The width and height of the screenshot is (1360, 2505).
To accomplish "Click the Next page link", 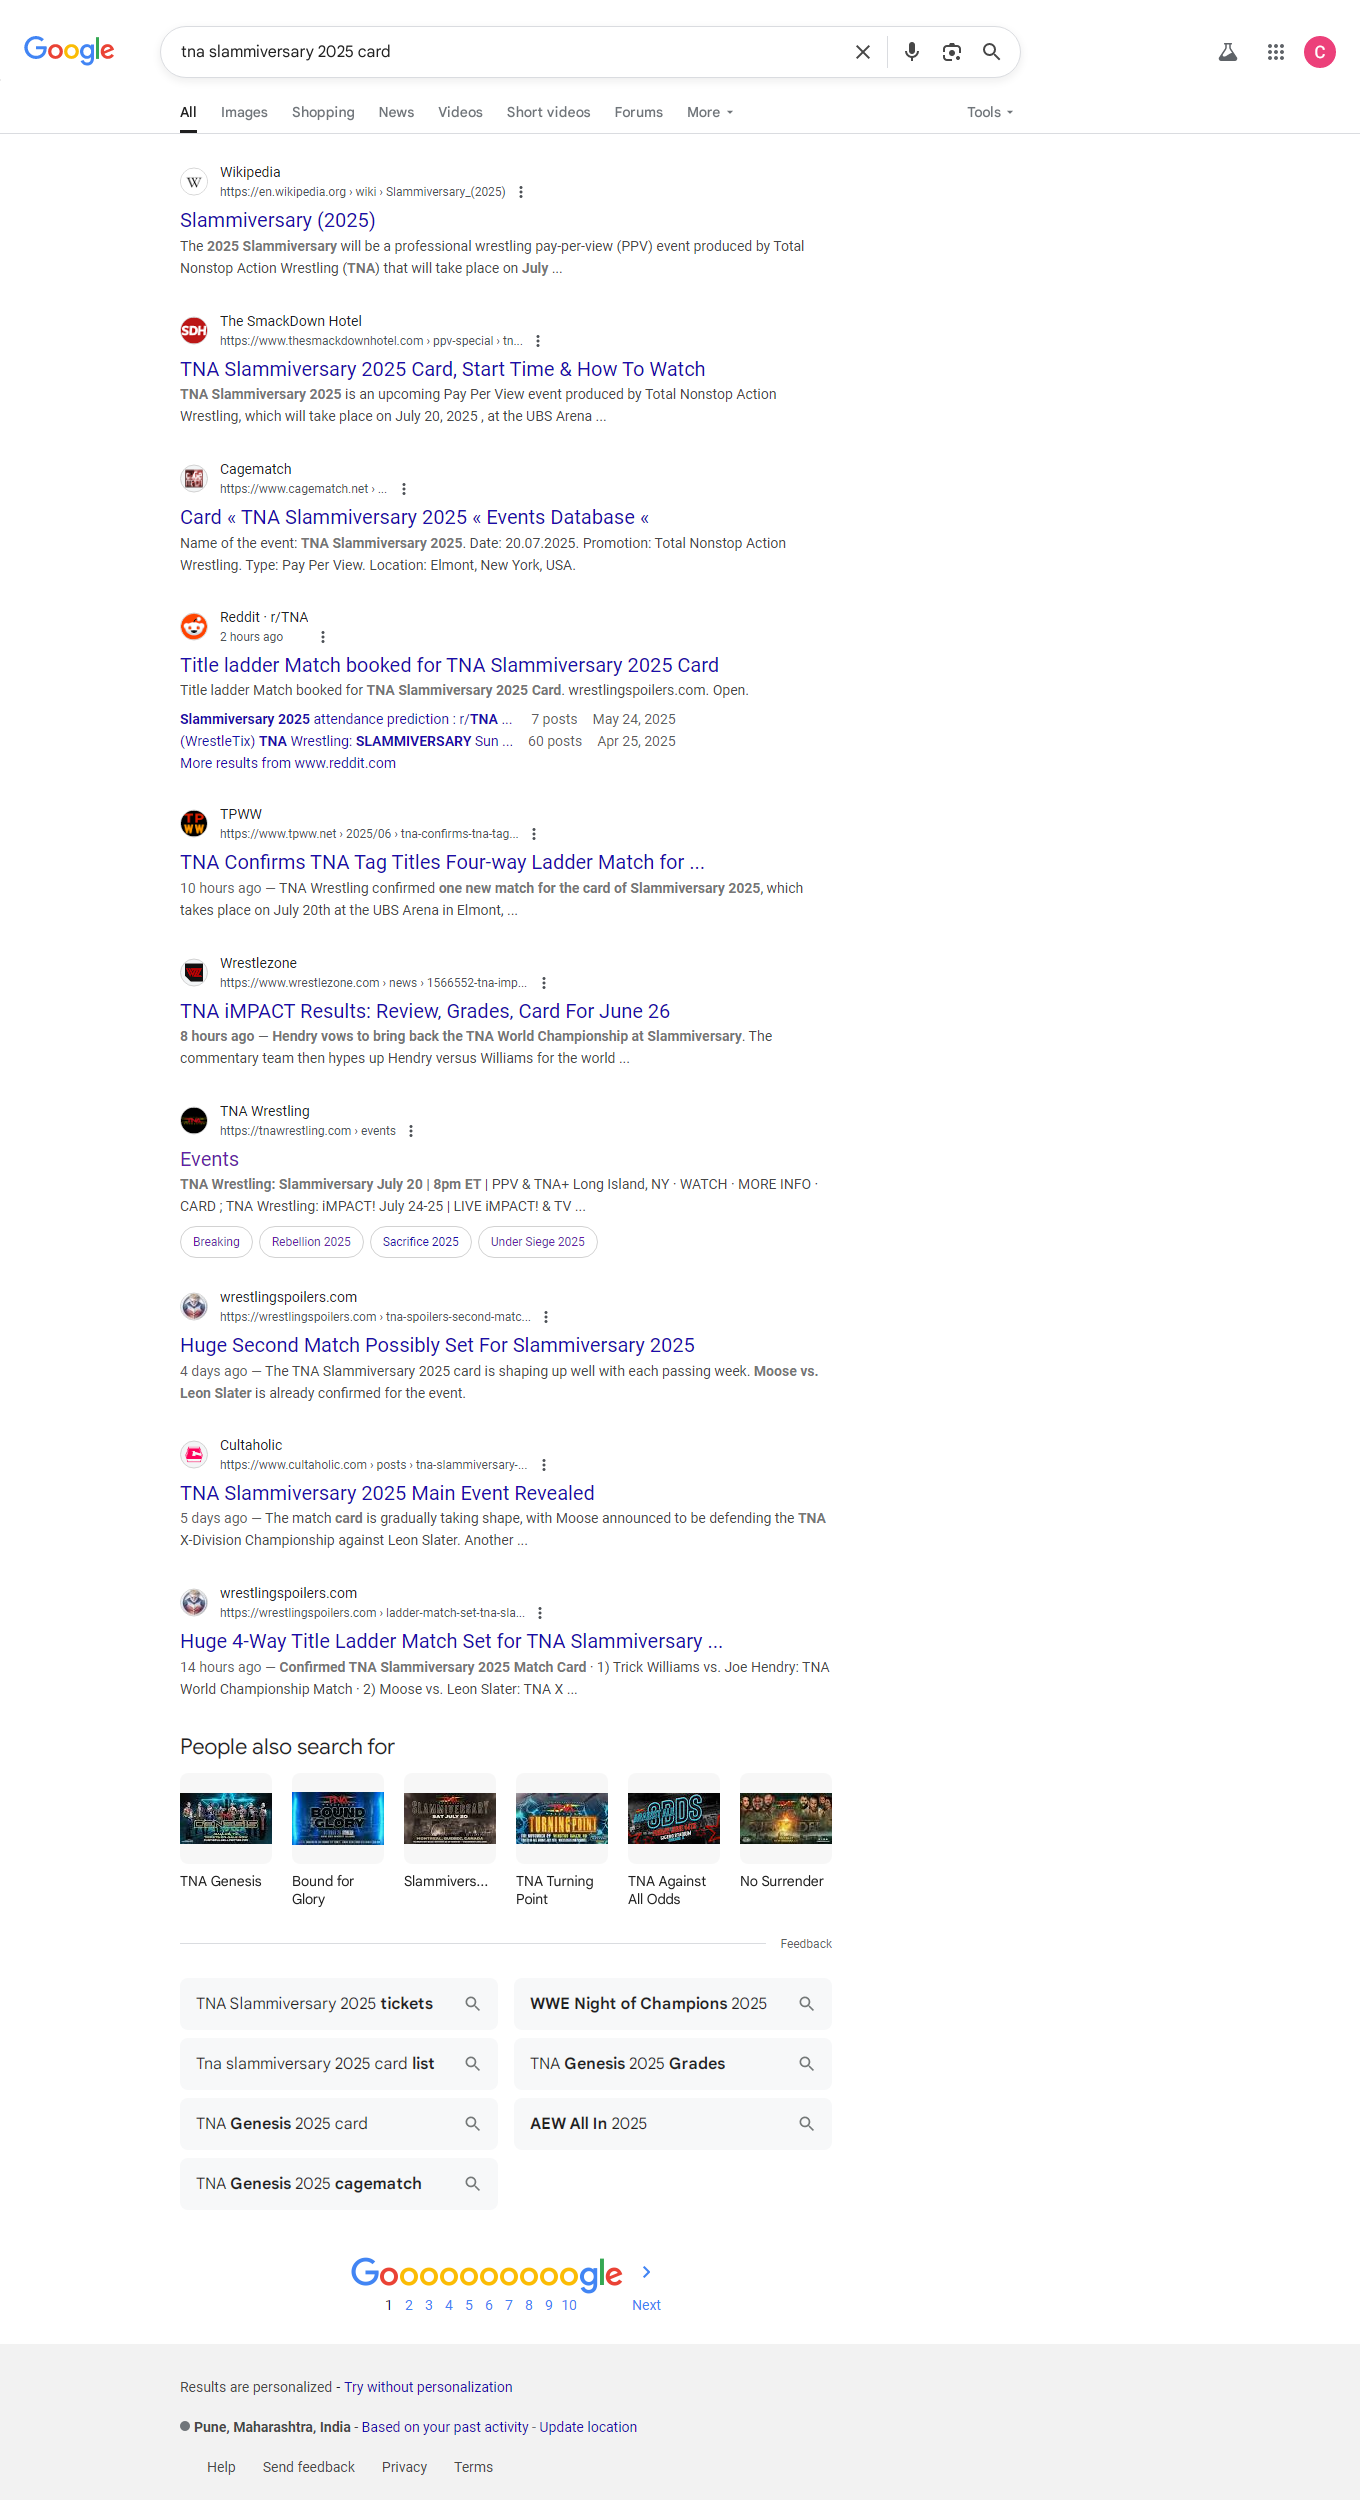I will (646, 2305).
